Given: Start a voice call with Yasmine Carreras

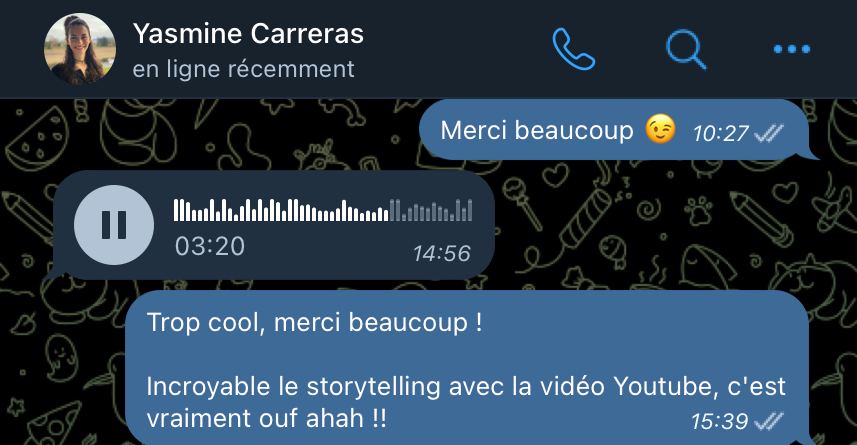Looking at the screenshot, I should click(x=573, y=49).
